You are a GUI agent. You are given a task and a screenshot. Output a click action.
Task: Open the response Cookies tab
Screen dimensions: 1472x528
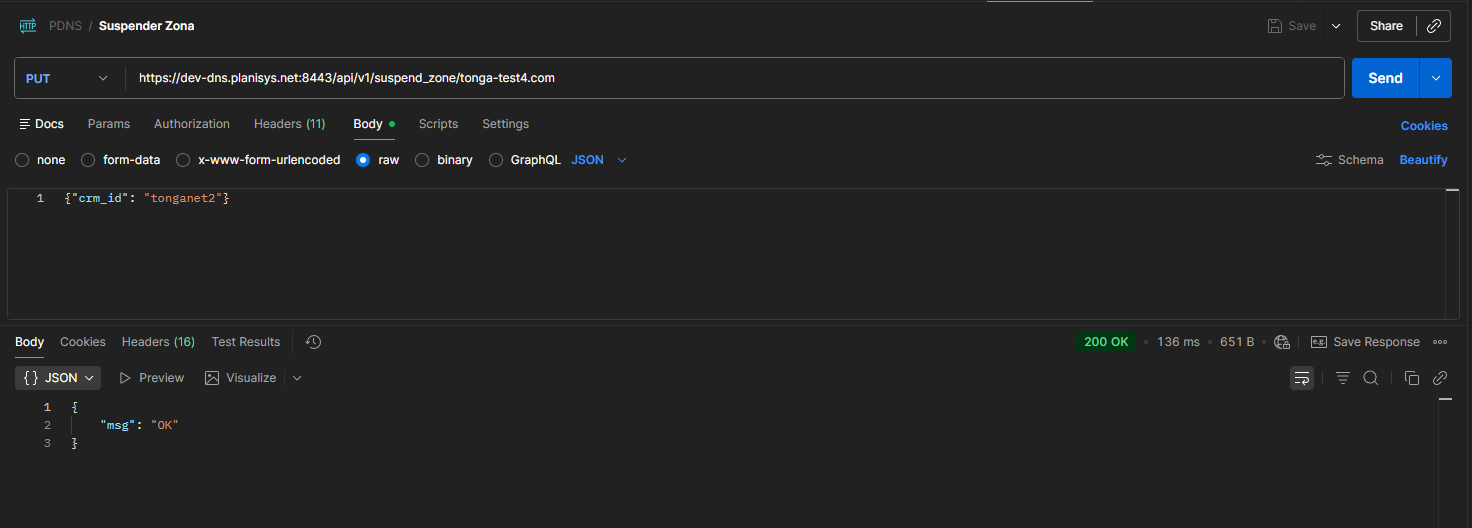pos(82,342)
